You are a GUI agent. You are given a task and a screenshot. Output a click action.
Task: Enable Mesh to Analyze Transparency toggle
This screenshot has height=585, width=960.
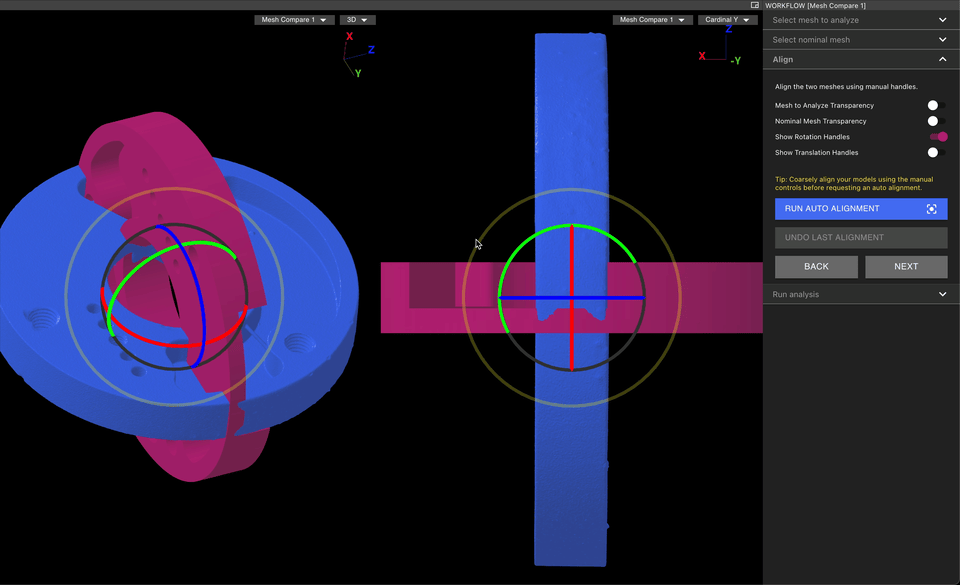[937, 105]
